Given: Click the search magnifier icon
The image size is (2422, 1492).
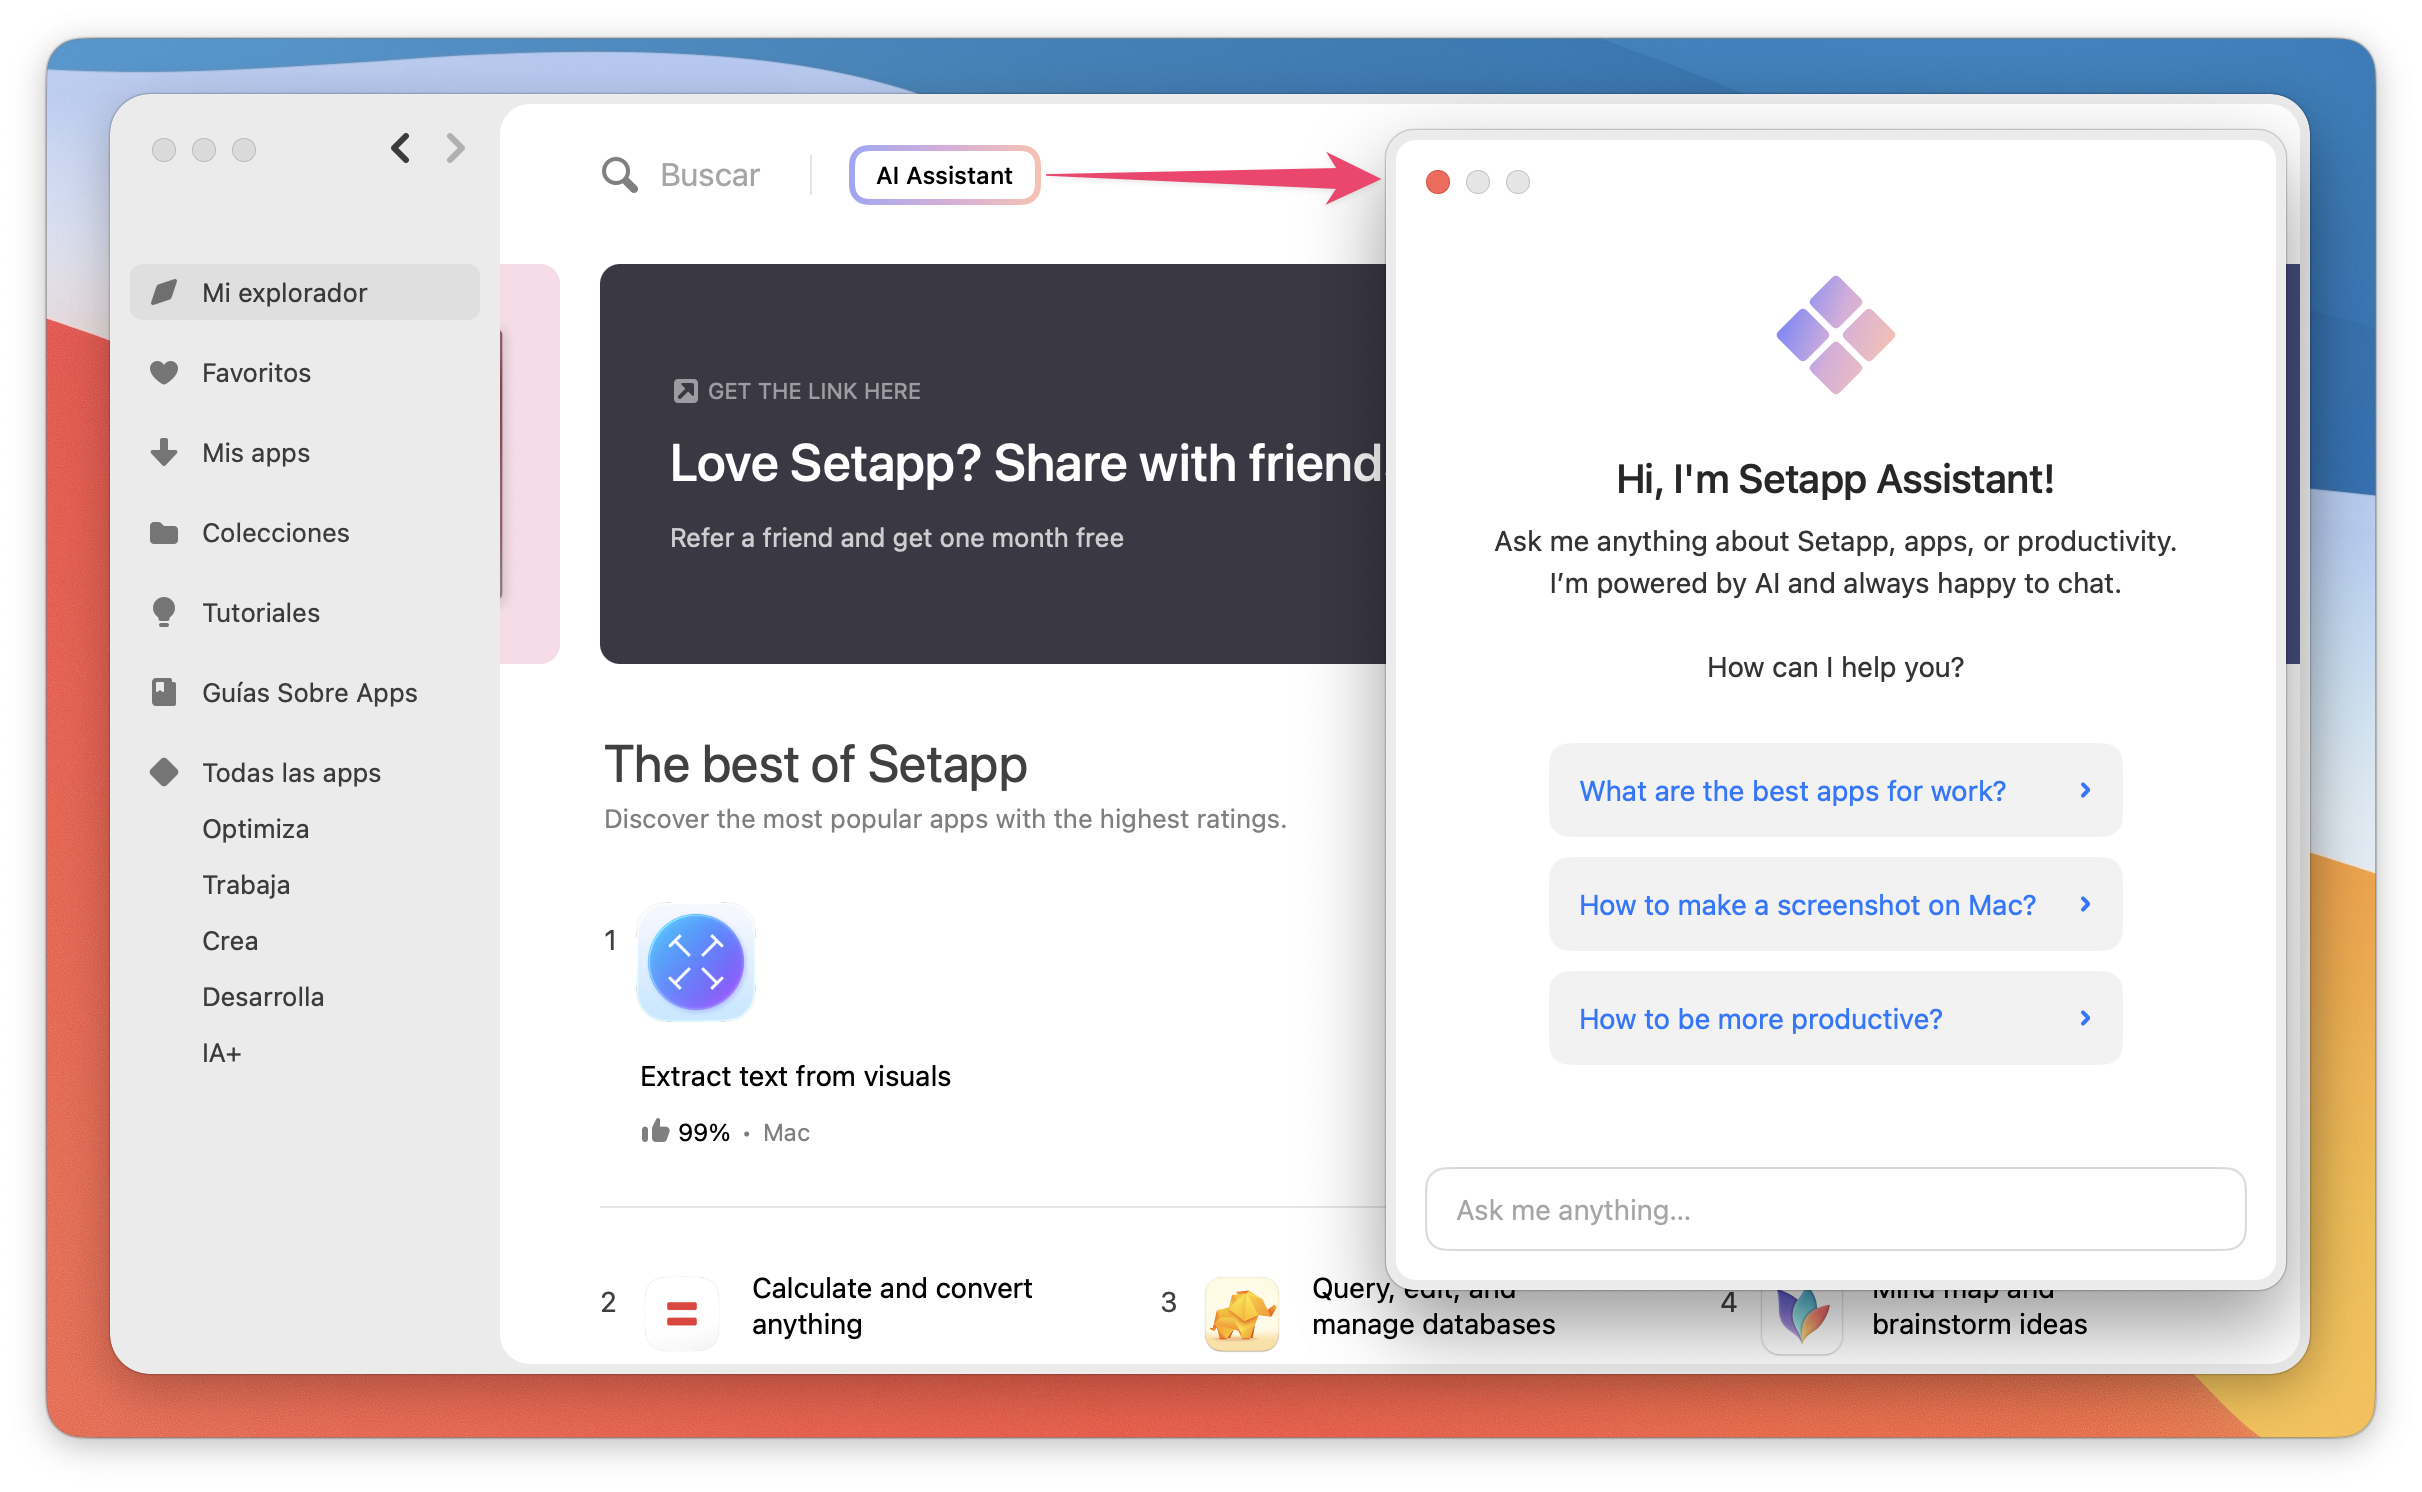Looking at the screenshot, I should [619, 175].
